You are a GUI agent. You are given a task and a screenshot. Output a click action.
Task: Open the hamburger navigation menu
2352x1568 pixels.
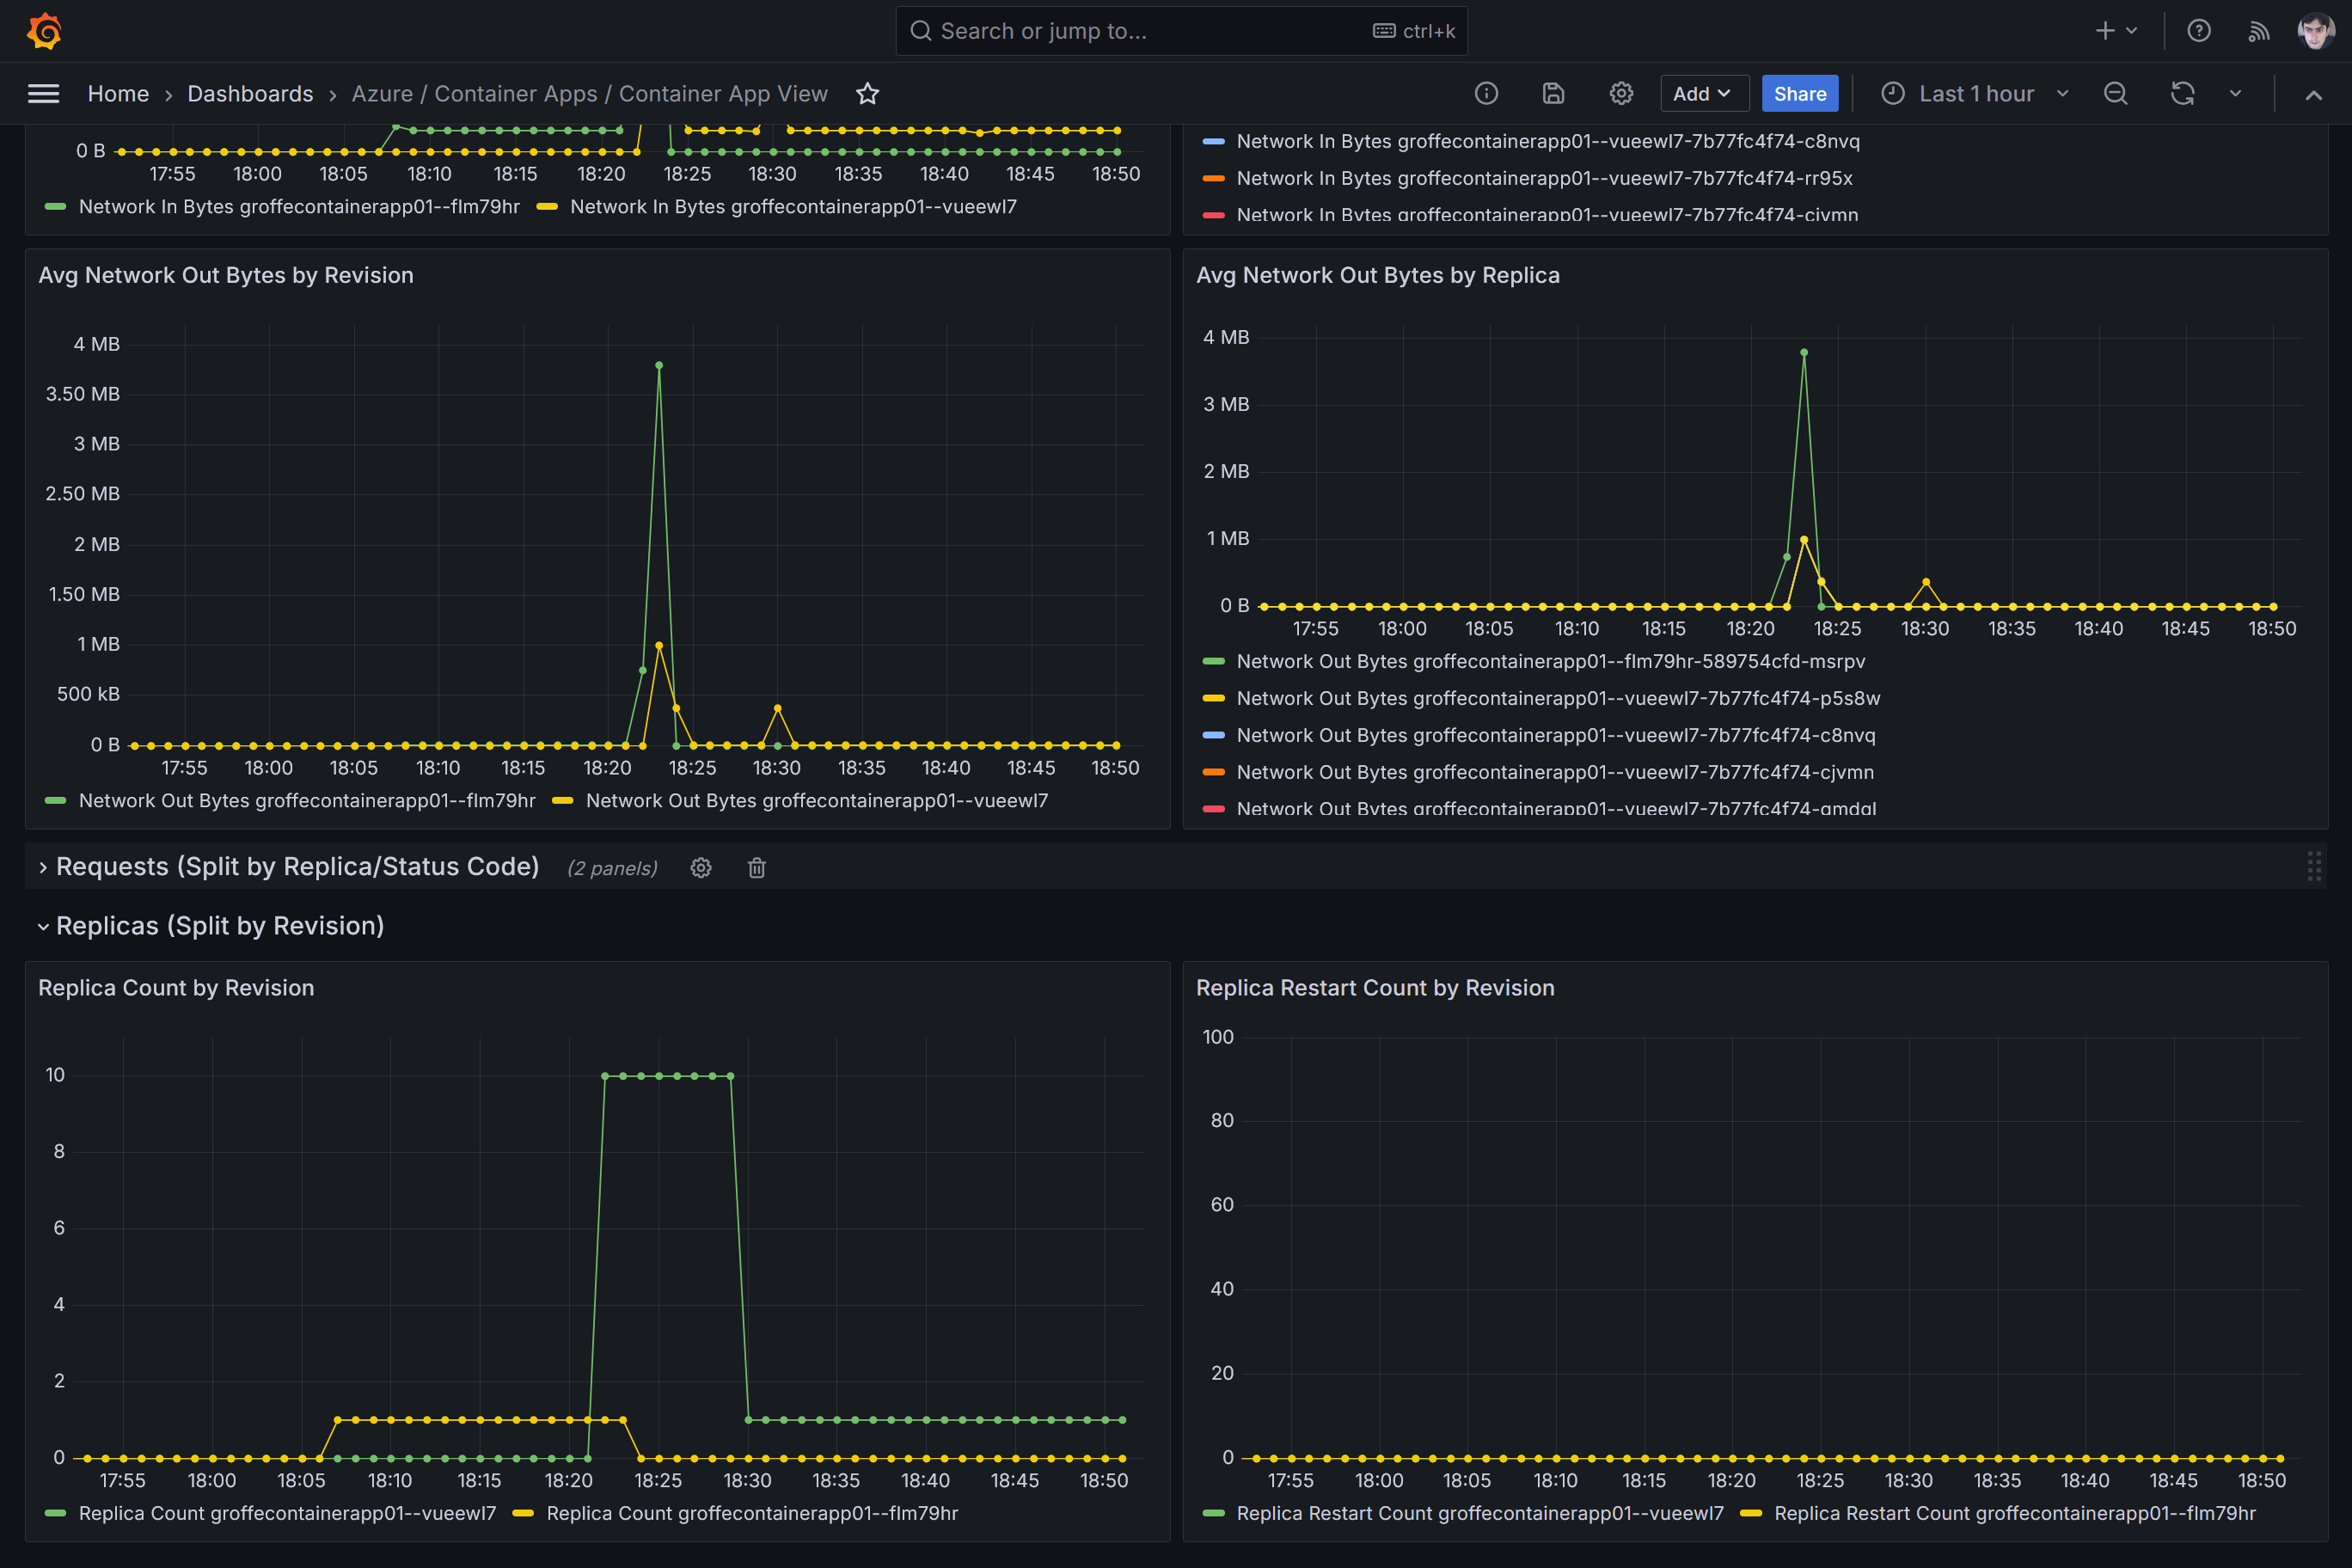coord(43,94)
